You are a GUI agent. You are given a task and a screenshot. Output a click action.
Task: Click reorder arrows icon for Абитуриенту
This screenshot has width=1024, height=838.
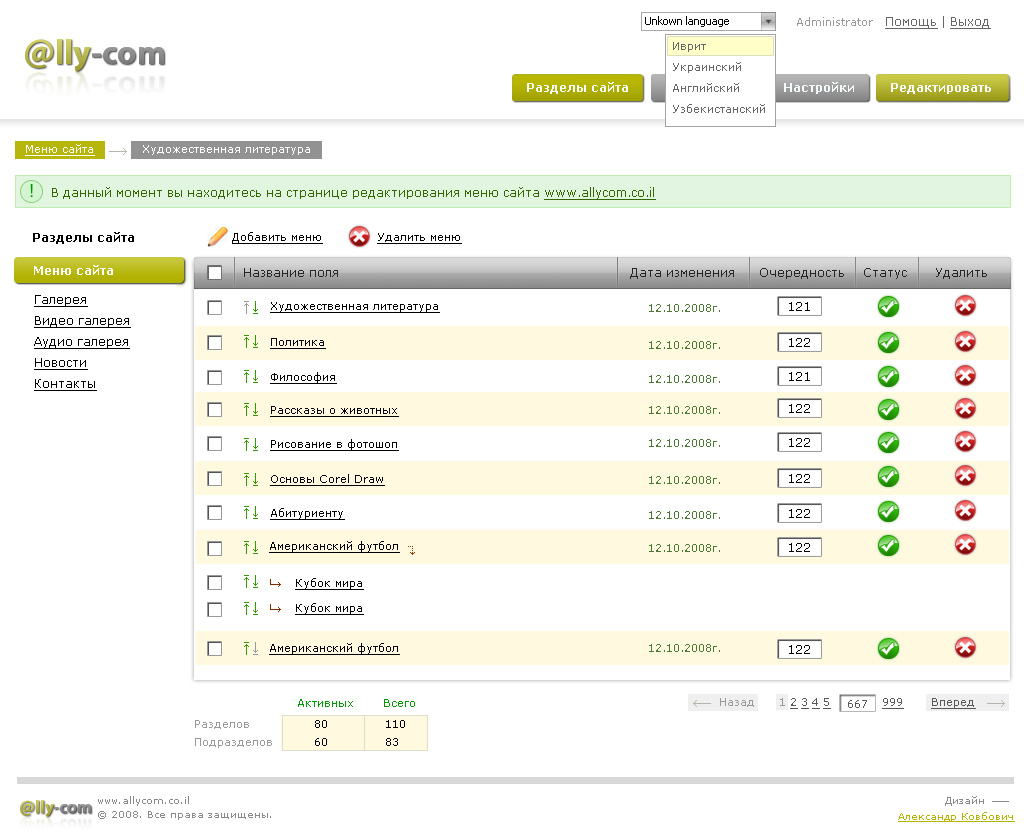click(251, 513)
